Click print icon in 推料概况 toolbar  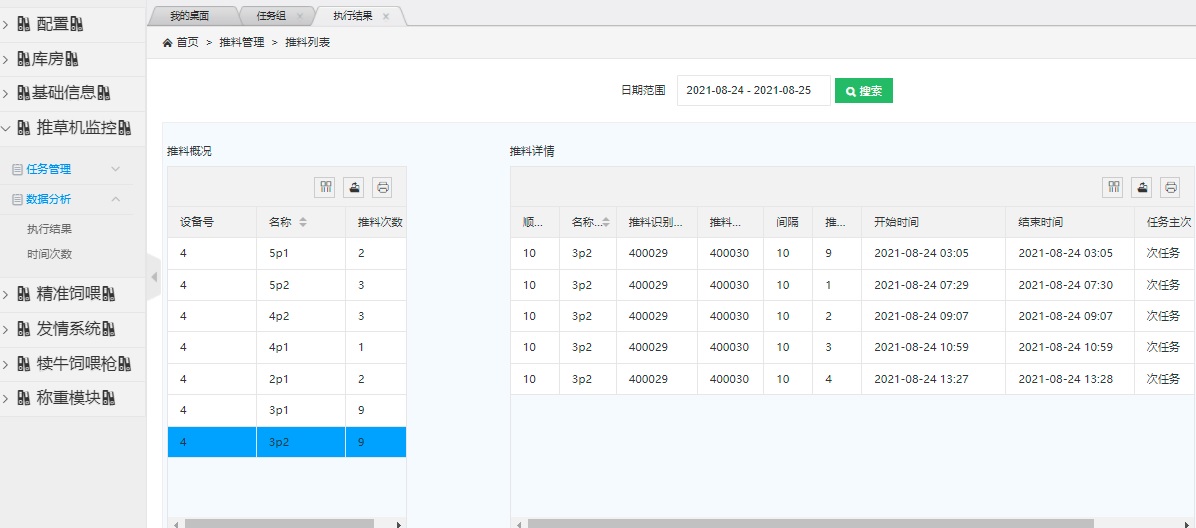point(382,187)
